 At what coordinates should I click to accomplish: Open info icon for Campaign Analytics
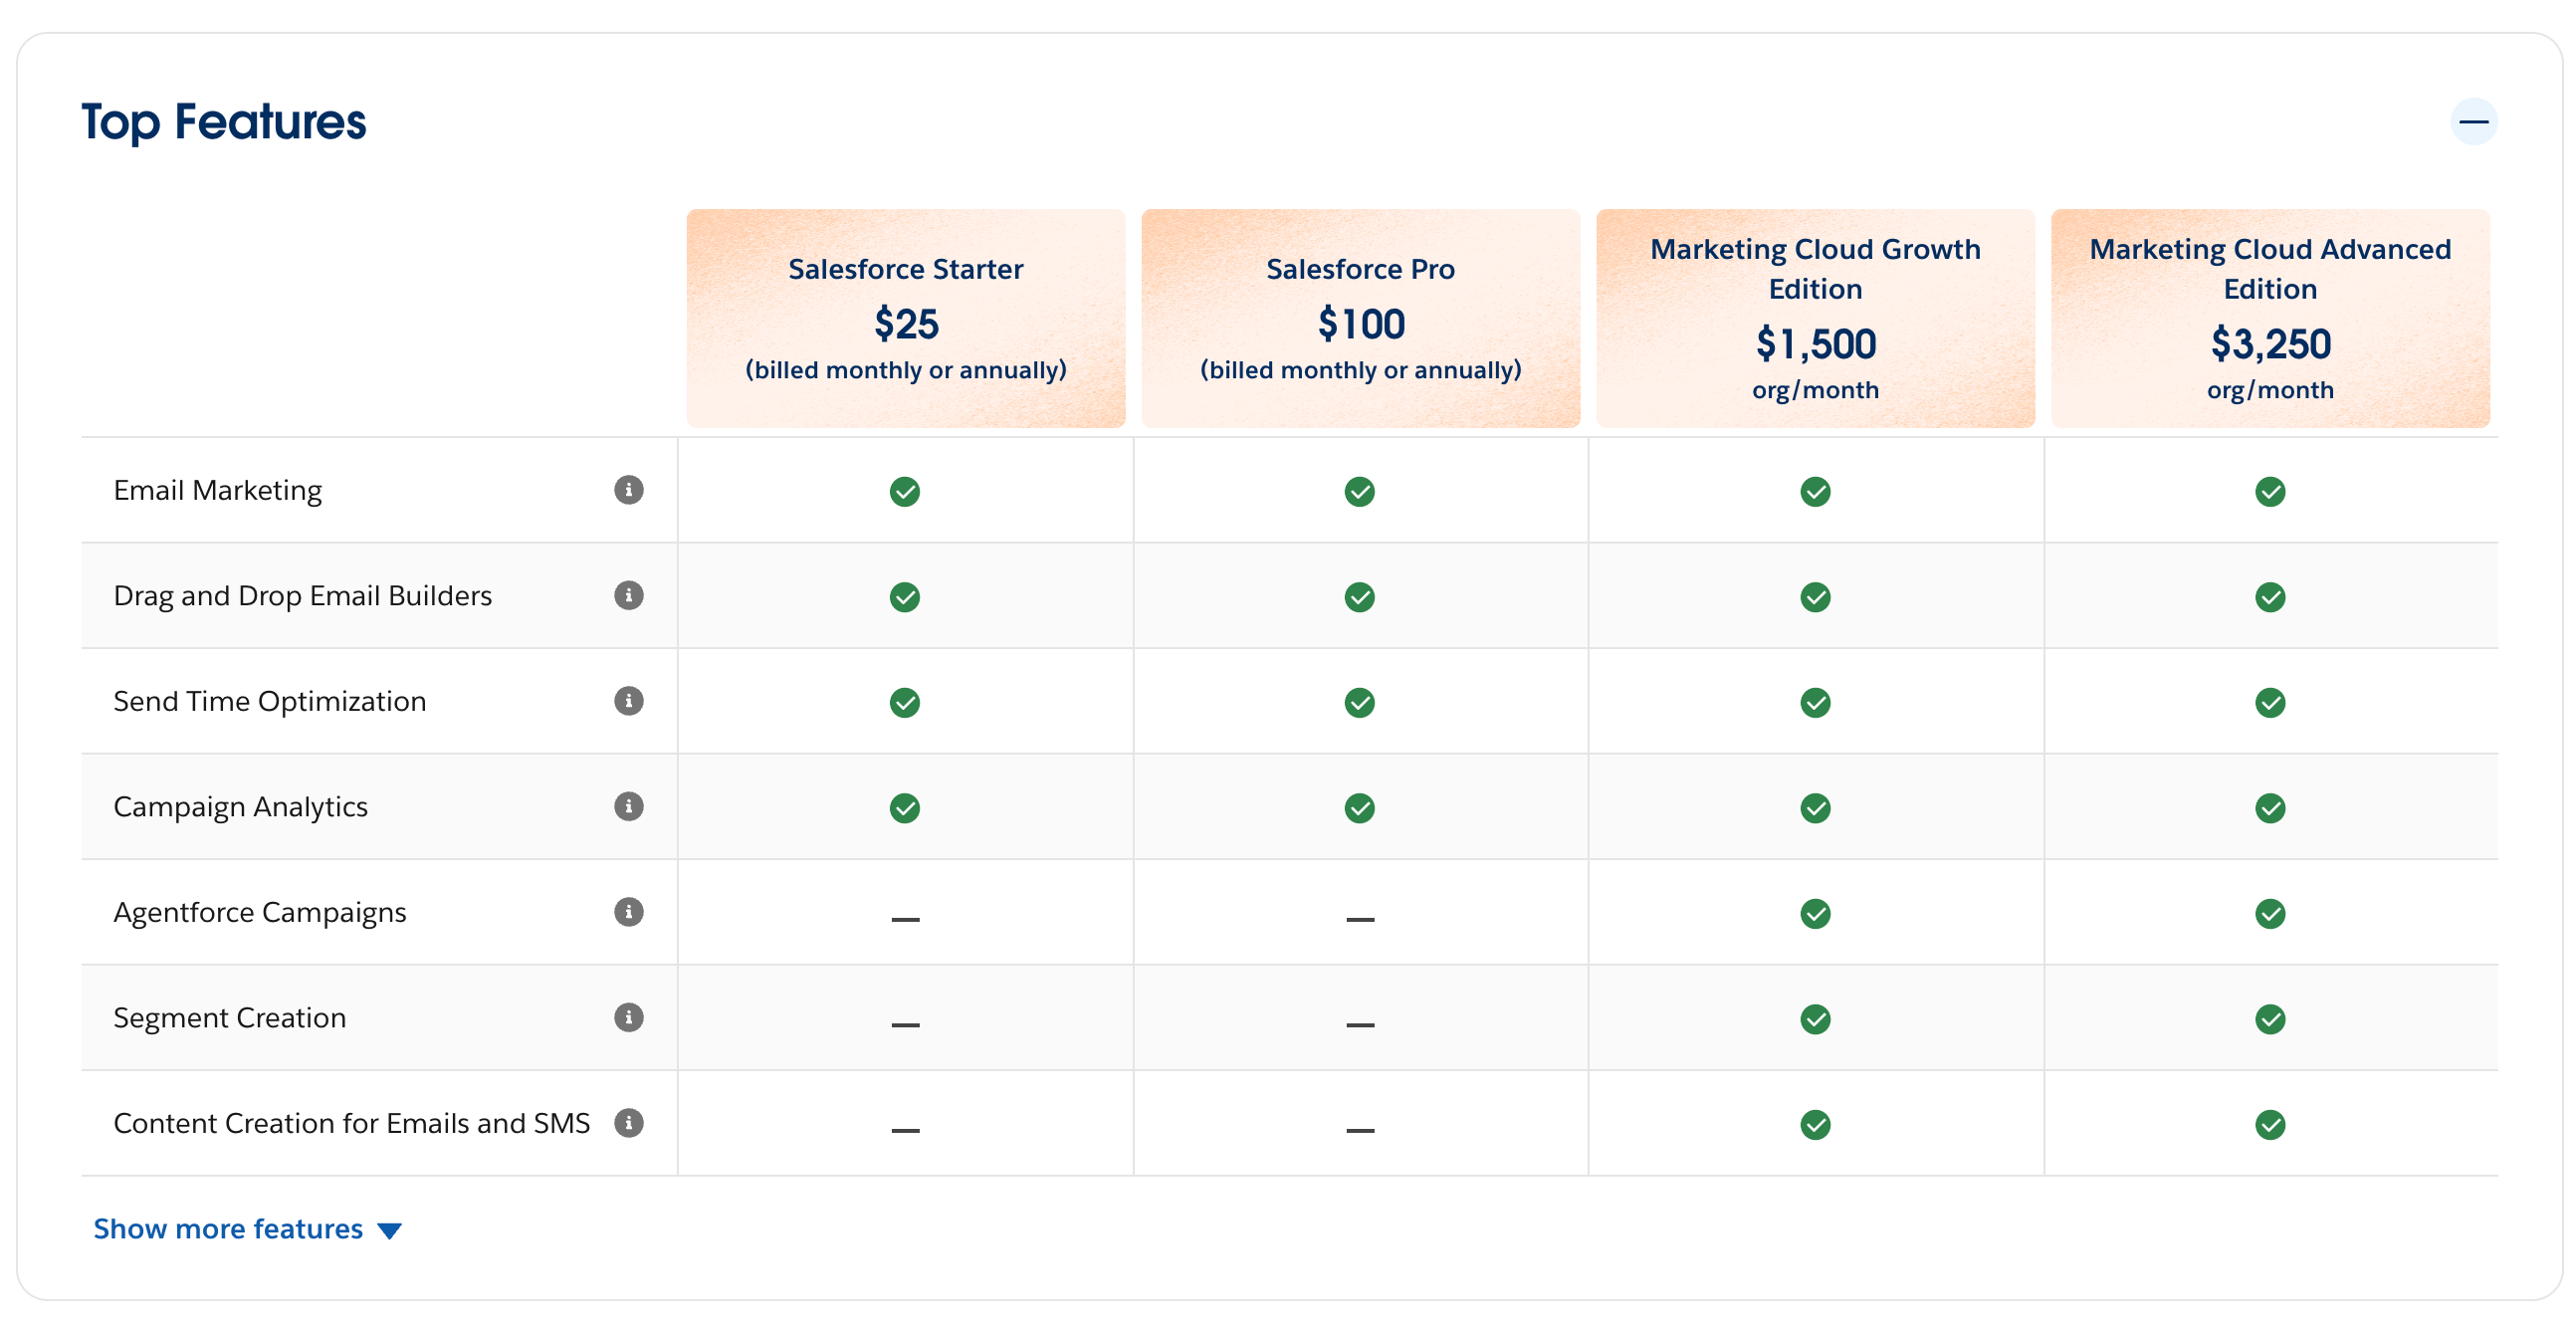click(x=628, y=807)
